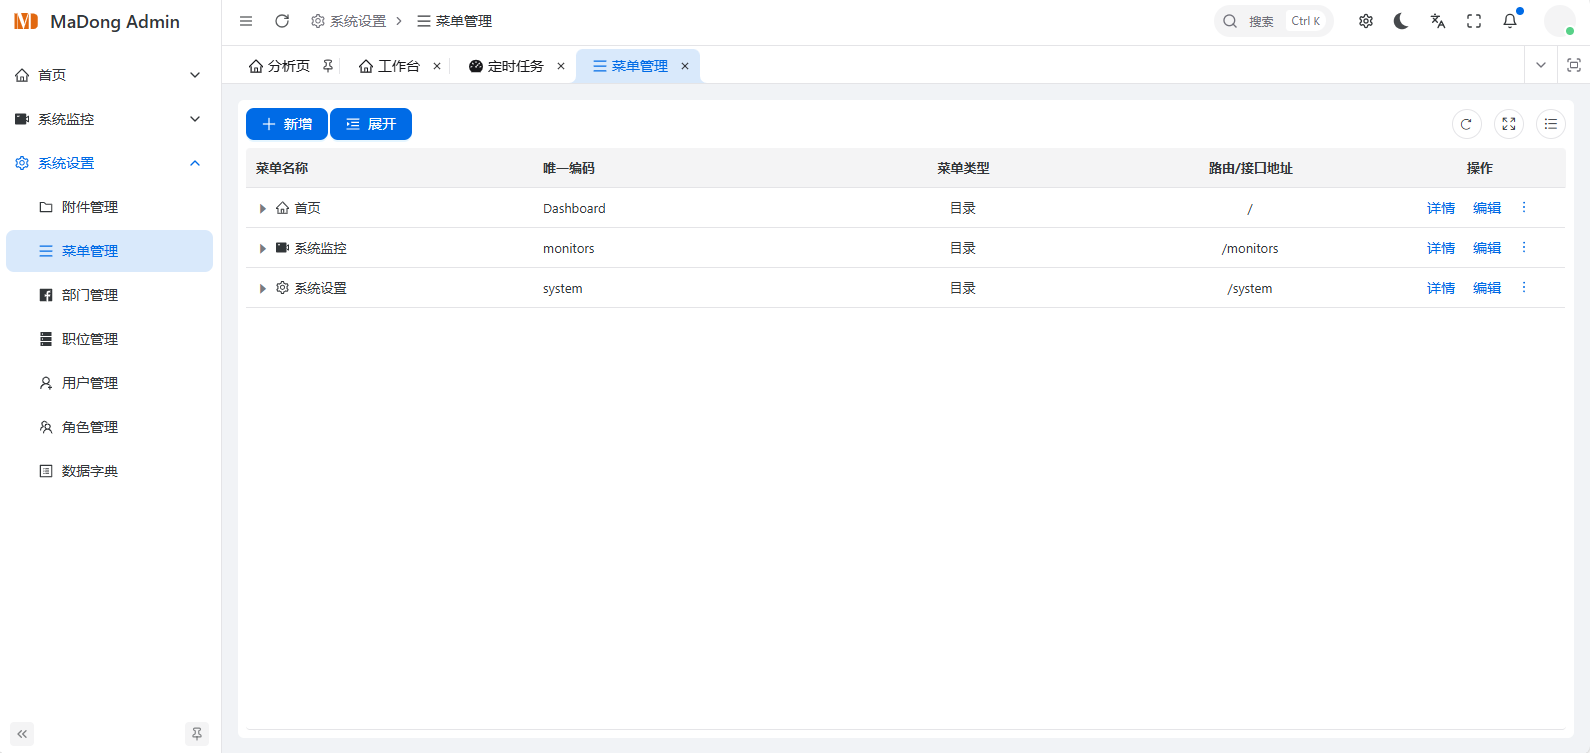
Task: Open more actions for Dashboard row
Action: coord(1524,207)
